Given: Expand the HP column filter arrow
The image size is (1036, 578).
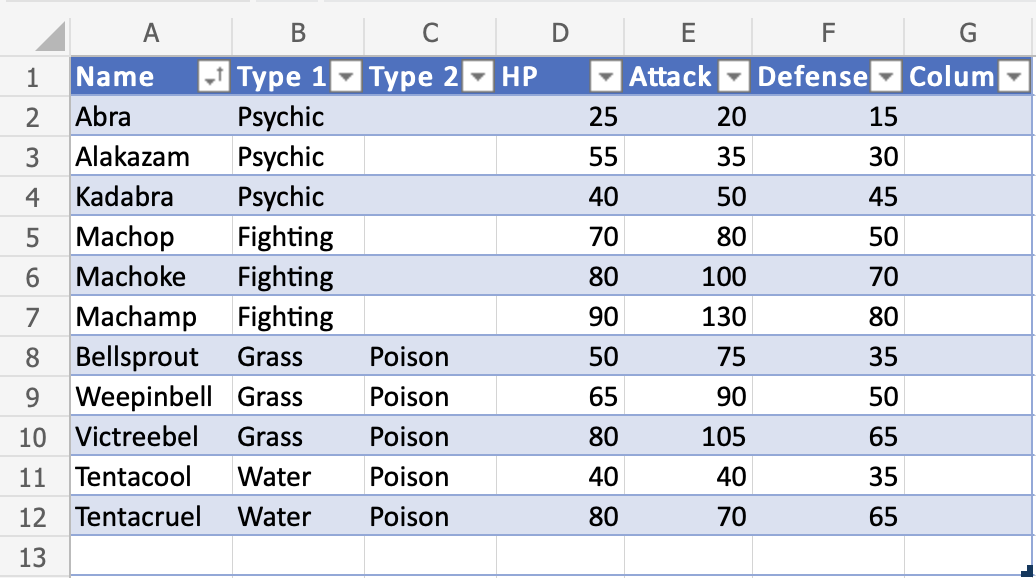Looking at the screenshot, I should pos(607,77).
